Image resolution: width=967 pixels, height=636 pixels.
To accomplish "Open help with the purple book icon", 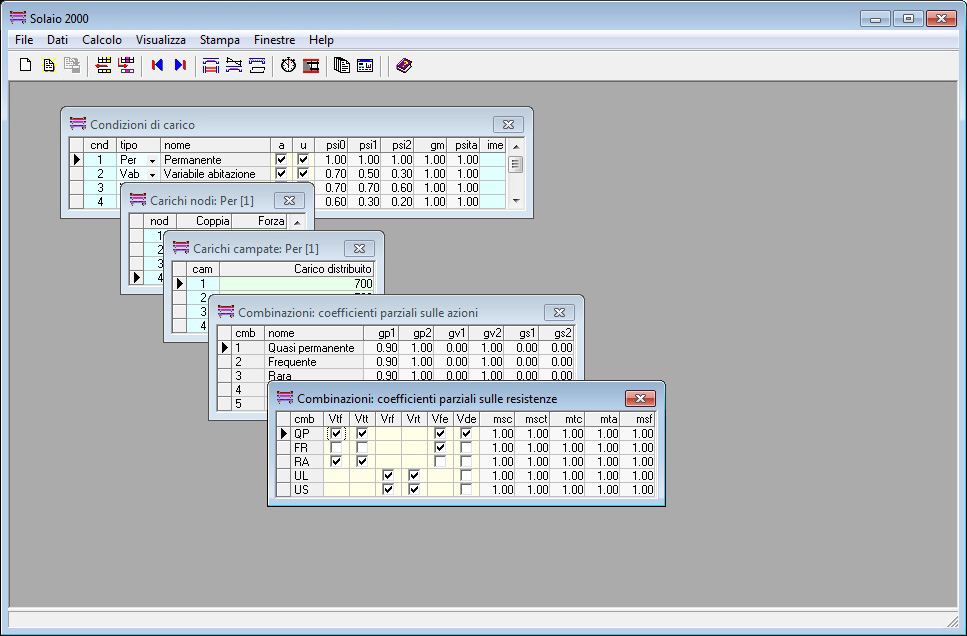I will click(x=404, y=65).
